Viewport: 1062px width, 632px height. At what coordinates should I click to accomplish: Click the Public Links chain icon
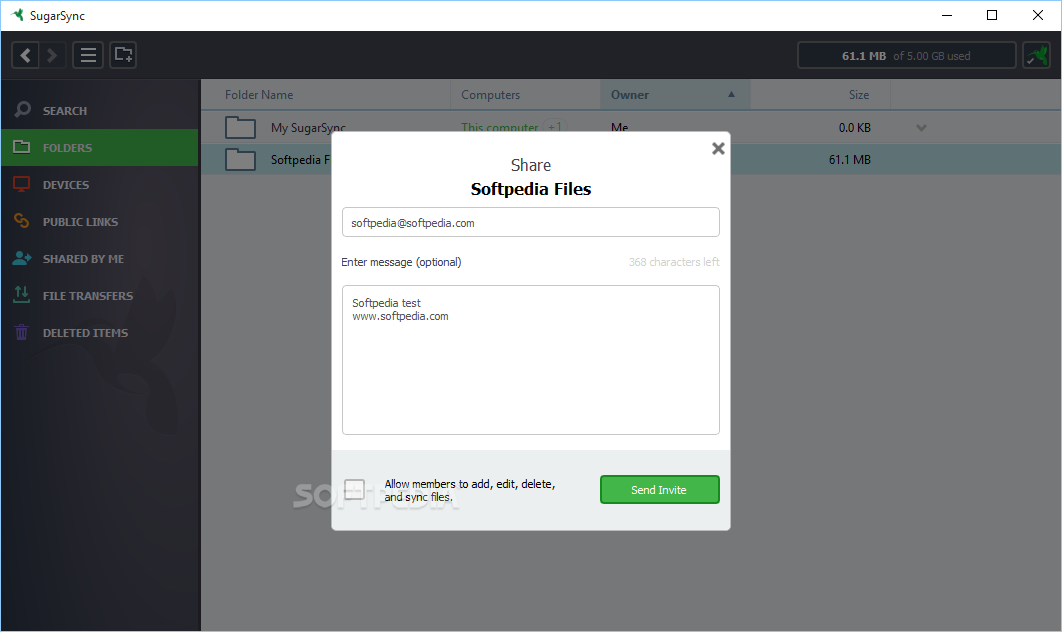tap(22, 221)
